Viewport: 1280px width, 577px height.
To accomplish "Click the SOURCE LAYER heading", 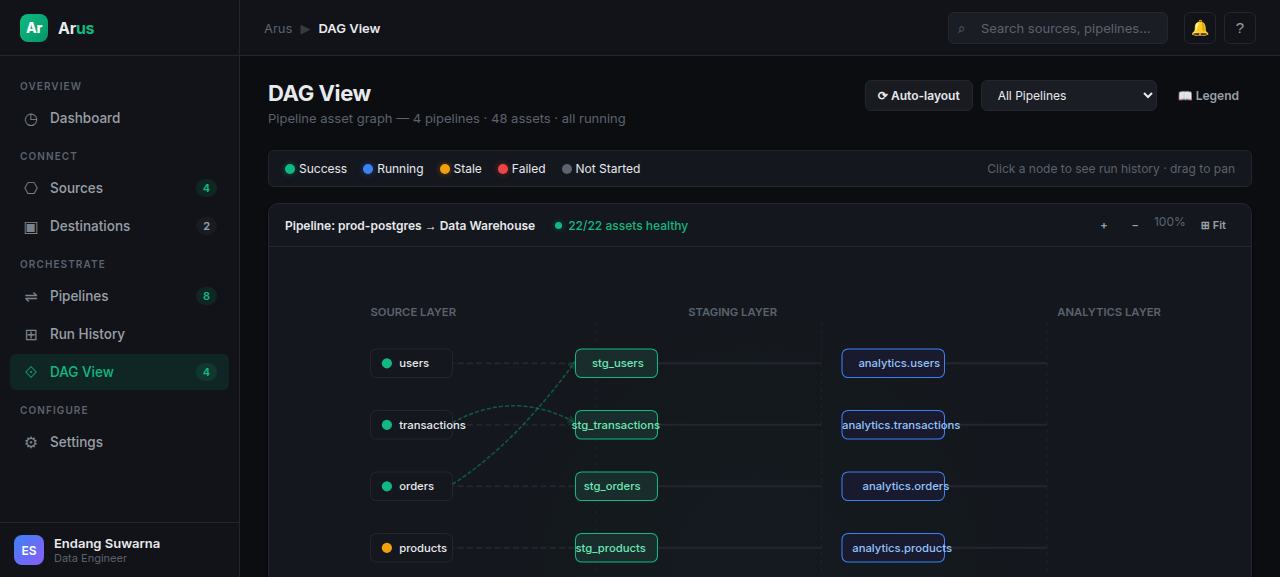I will click(x=413, y=312).
